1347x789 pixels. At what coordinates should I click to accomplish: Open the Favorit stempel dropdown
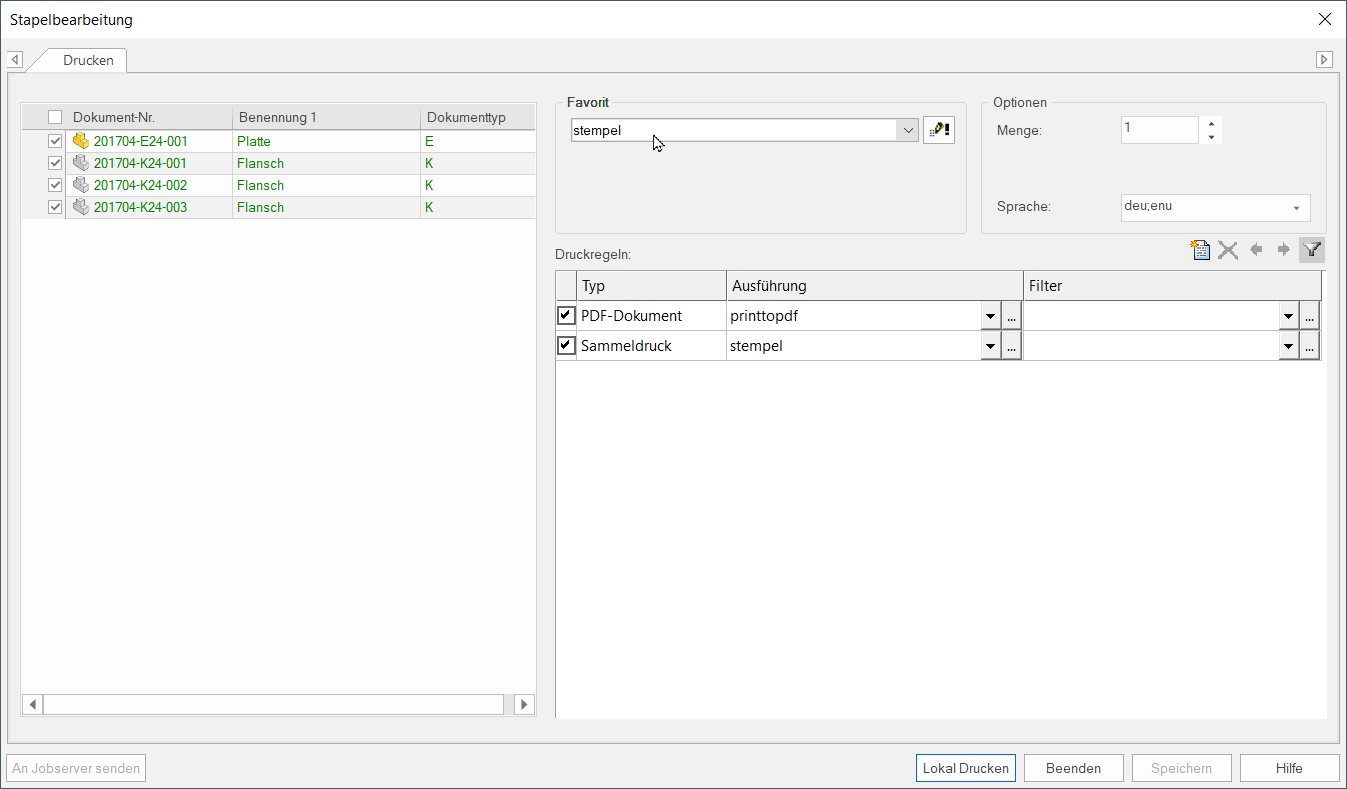(x=907, y=130)
